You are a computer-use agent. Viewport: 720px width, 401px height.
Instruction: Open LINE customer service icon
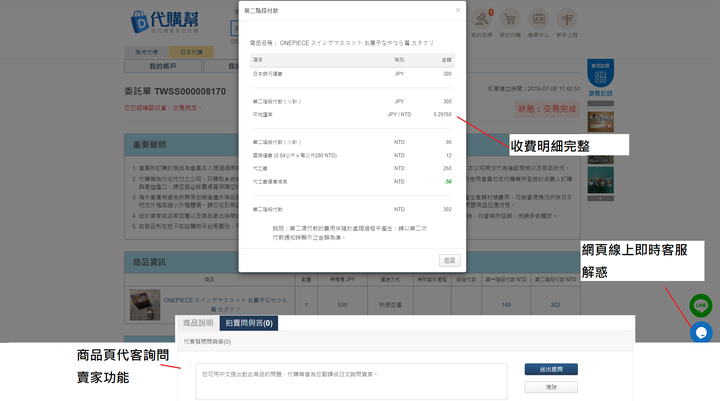[x=701, y=305]
